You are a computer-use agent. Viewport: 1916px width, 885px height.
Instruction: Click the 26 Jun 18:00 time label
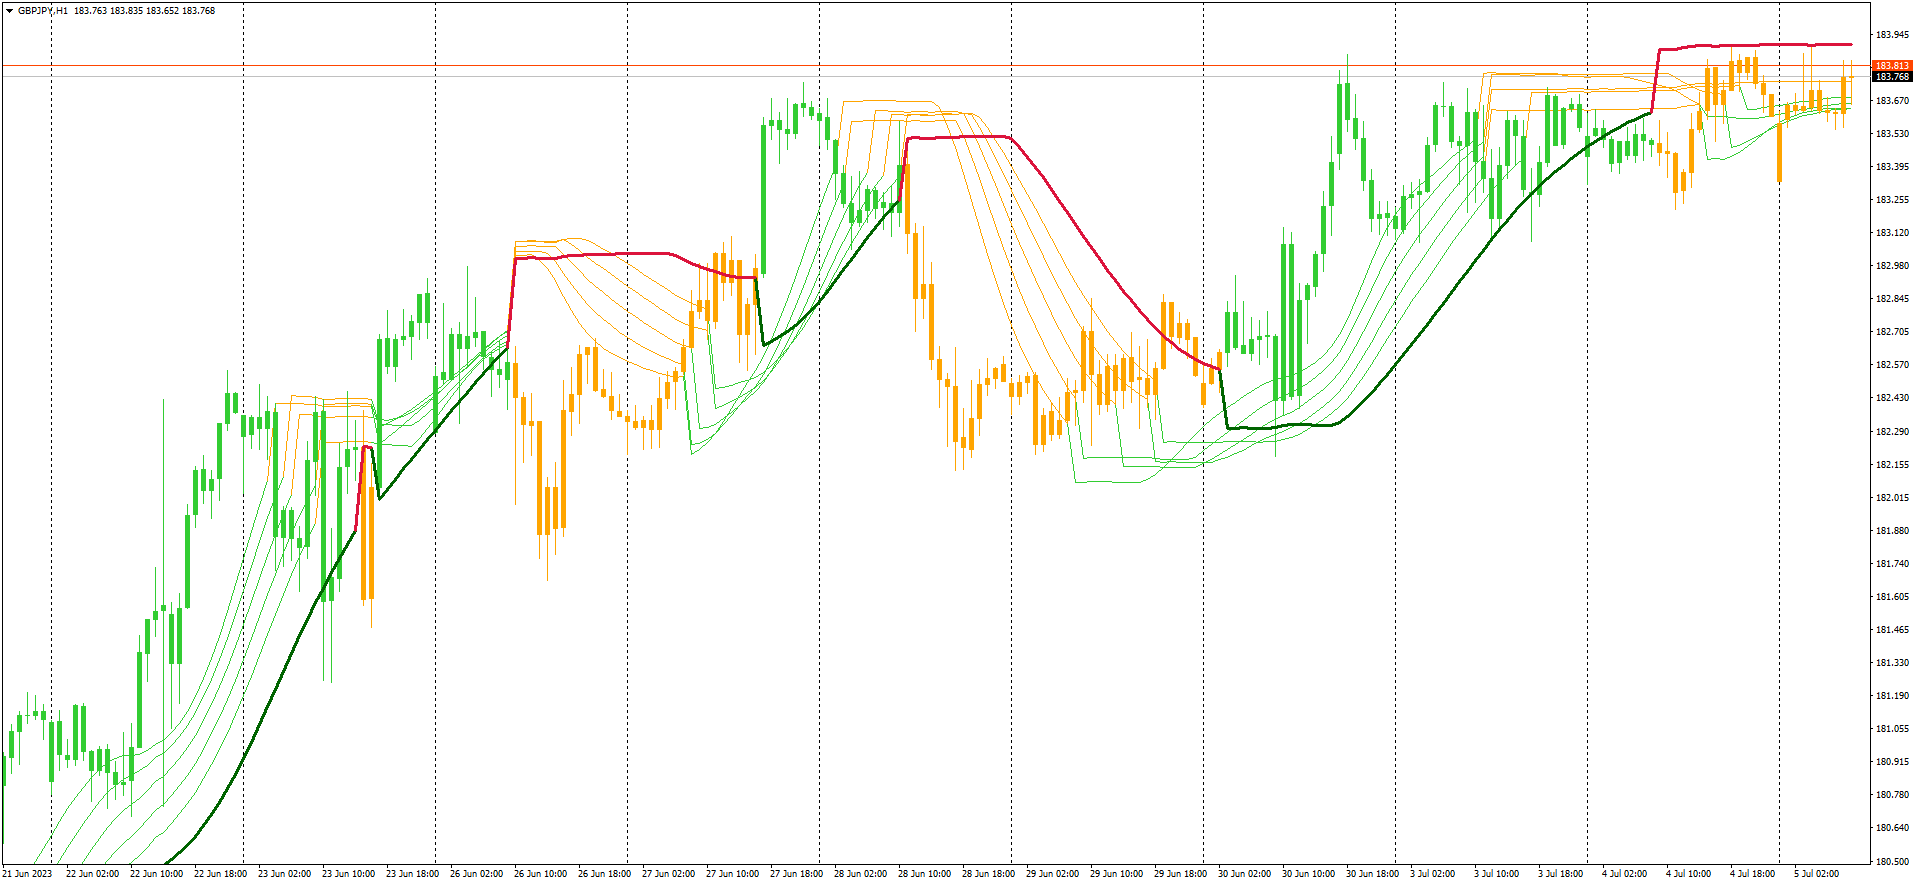click(604, 874)
